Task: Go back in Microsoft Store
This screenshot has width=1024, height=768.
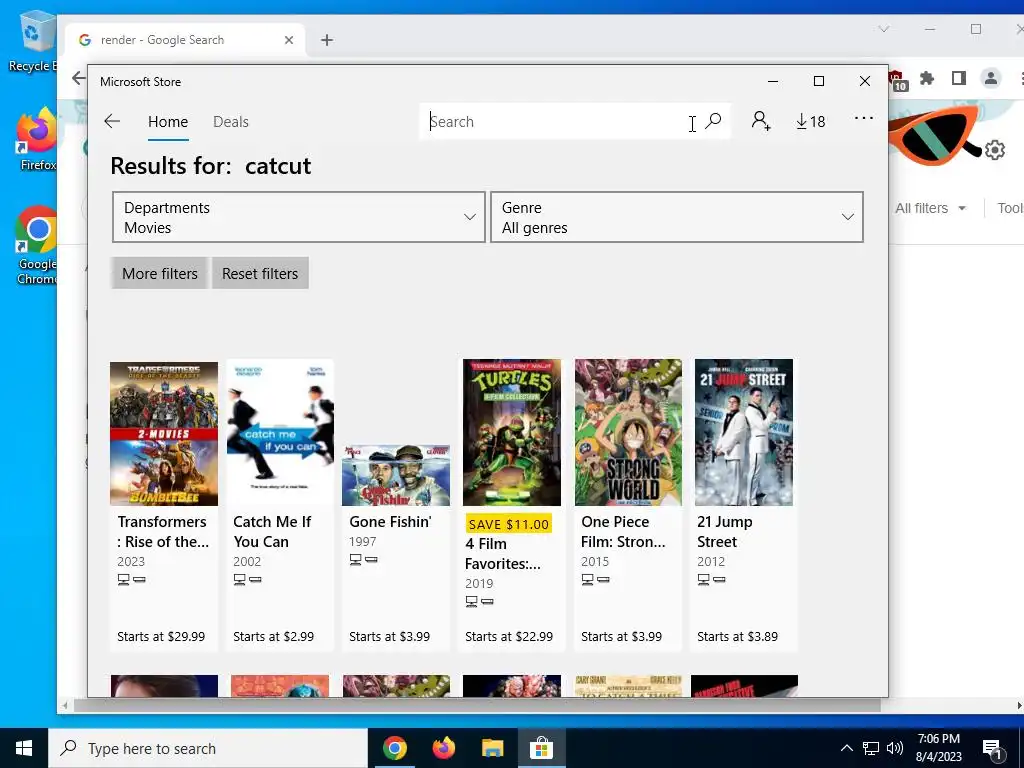Action: coord(112,121)
